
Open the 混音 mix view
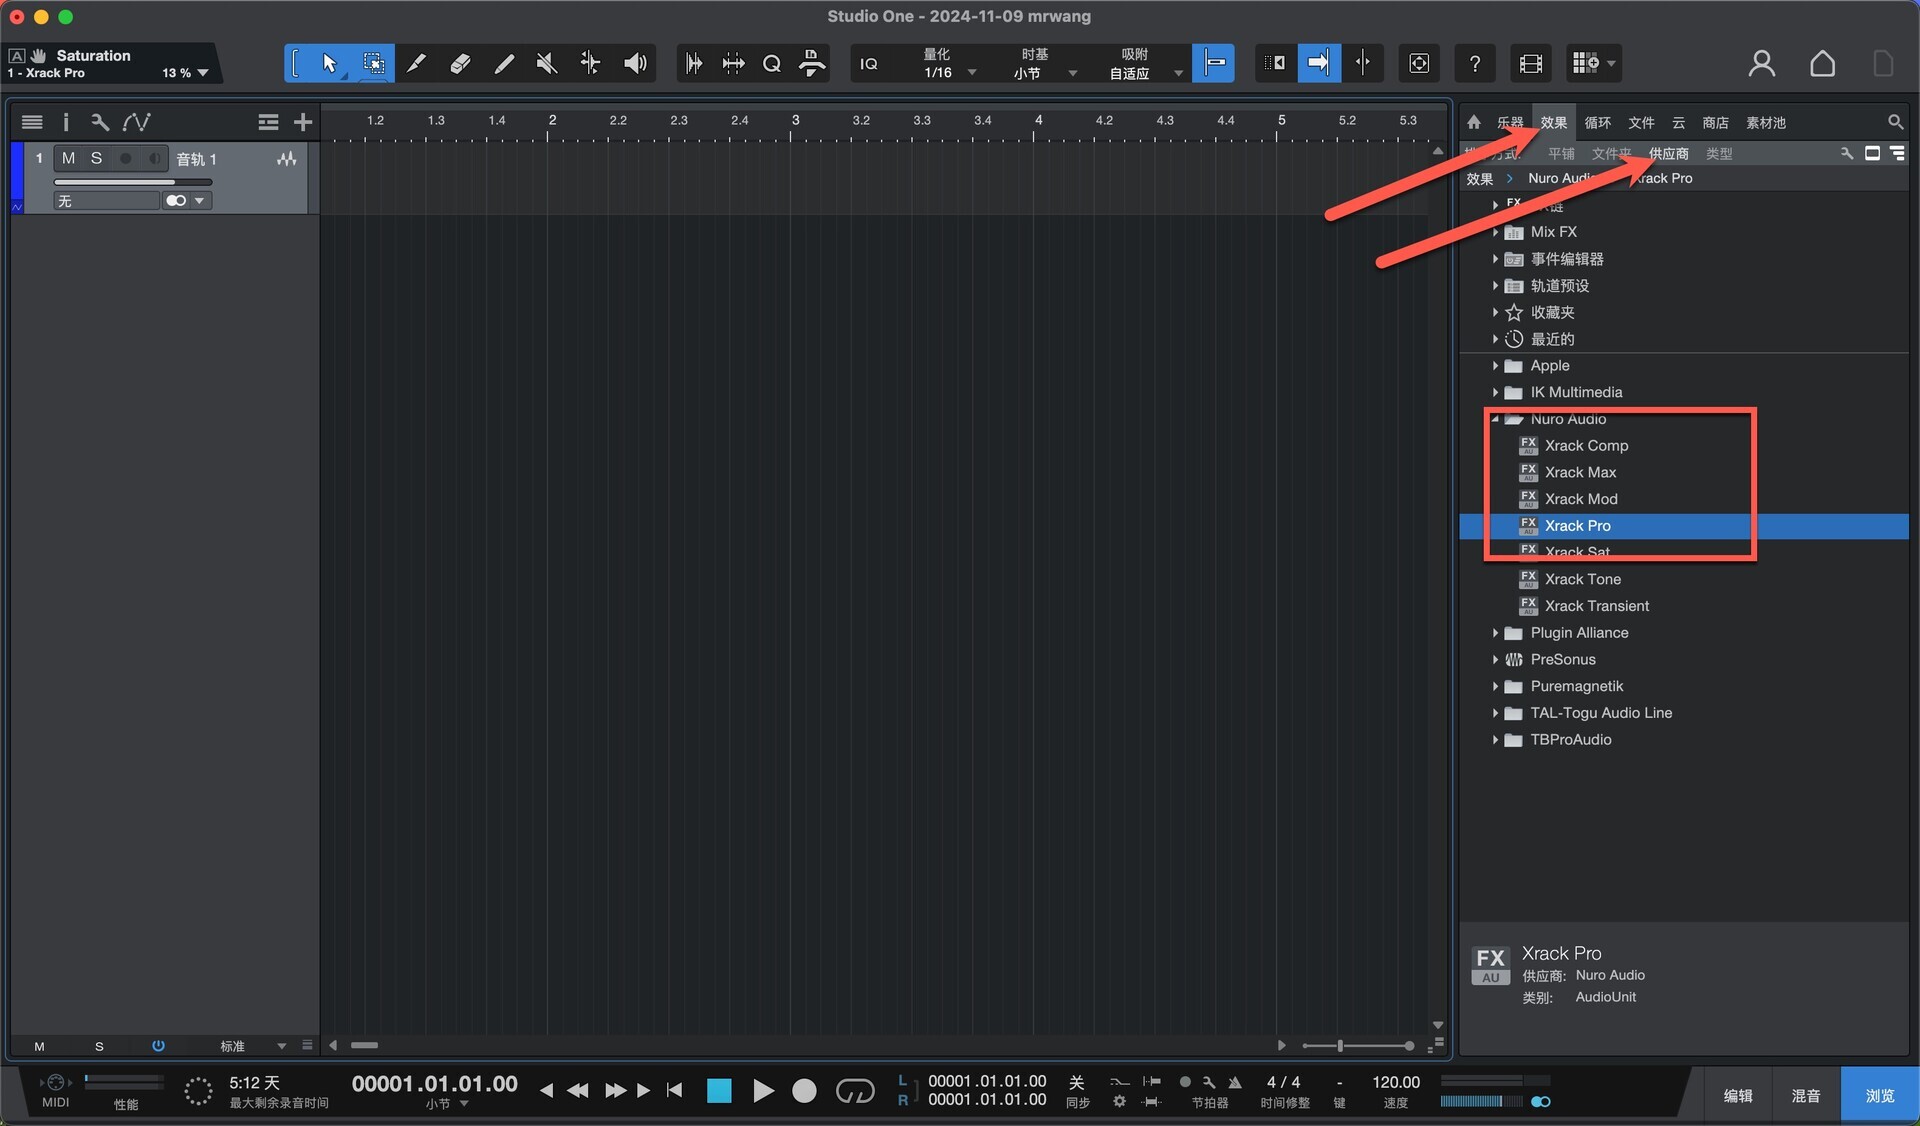[x=1806, y=1096]
